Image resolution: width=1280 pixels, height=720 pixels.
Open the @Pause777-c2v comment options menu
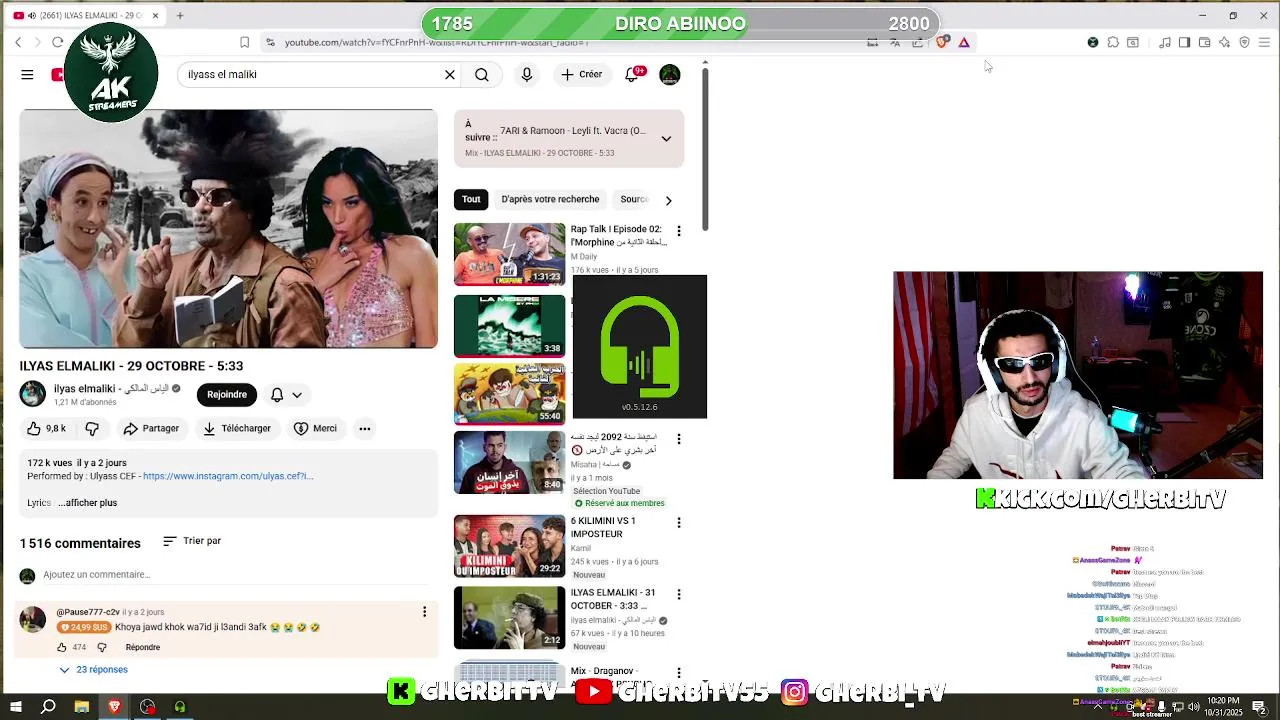pyautogui.click(x=424, y=612)
